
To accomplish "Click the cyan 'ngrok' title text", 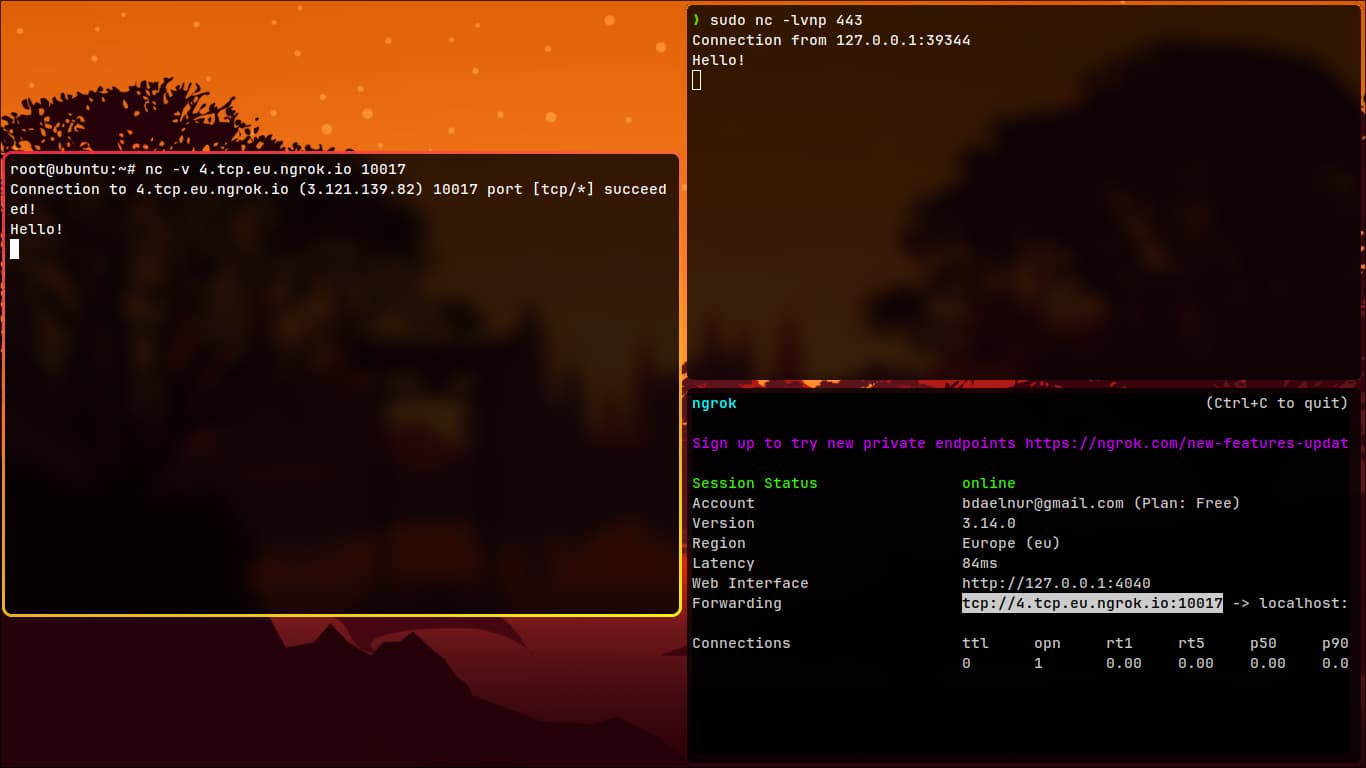I will [714, 403].
